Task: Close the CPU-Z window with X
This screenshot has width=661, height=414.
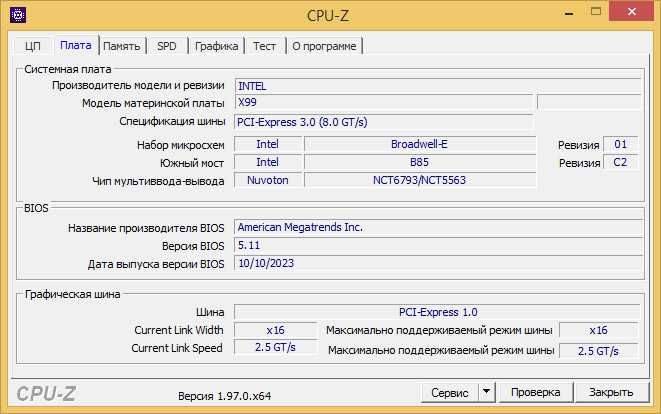Action: (631, 11)
